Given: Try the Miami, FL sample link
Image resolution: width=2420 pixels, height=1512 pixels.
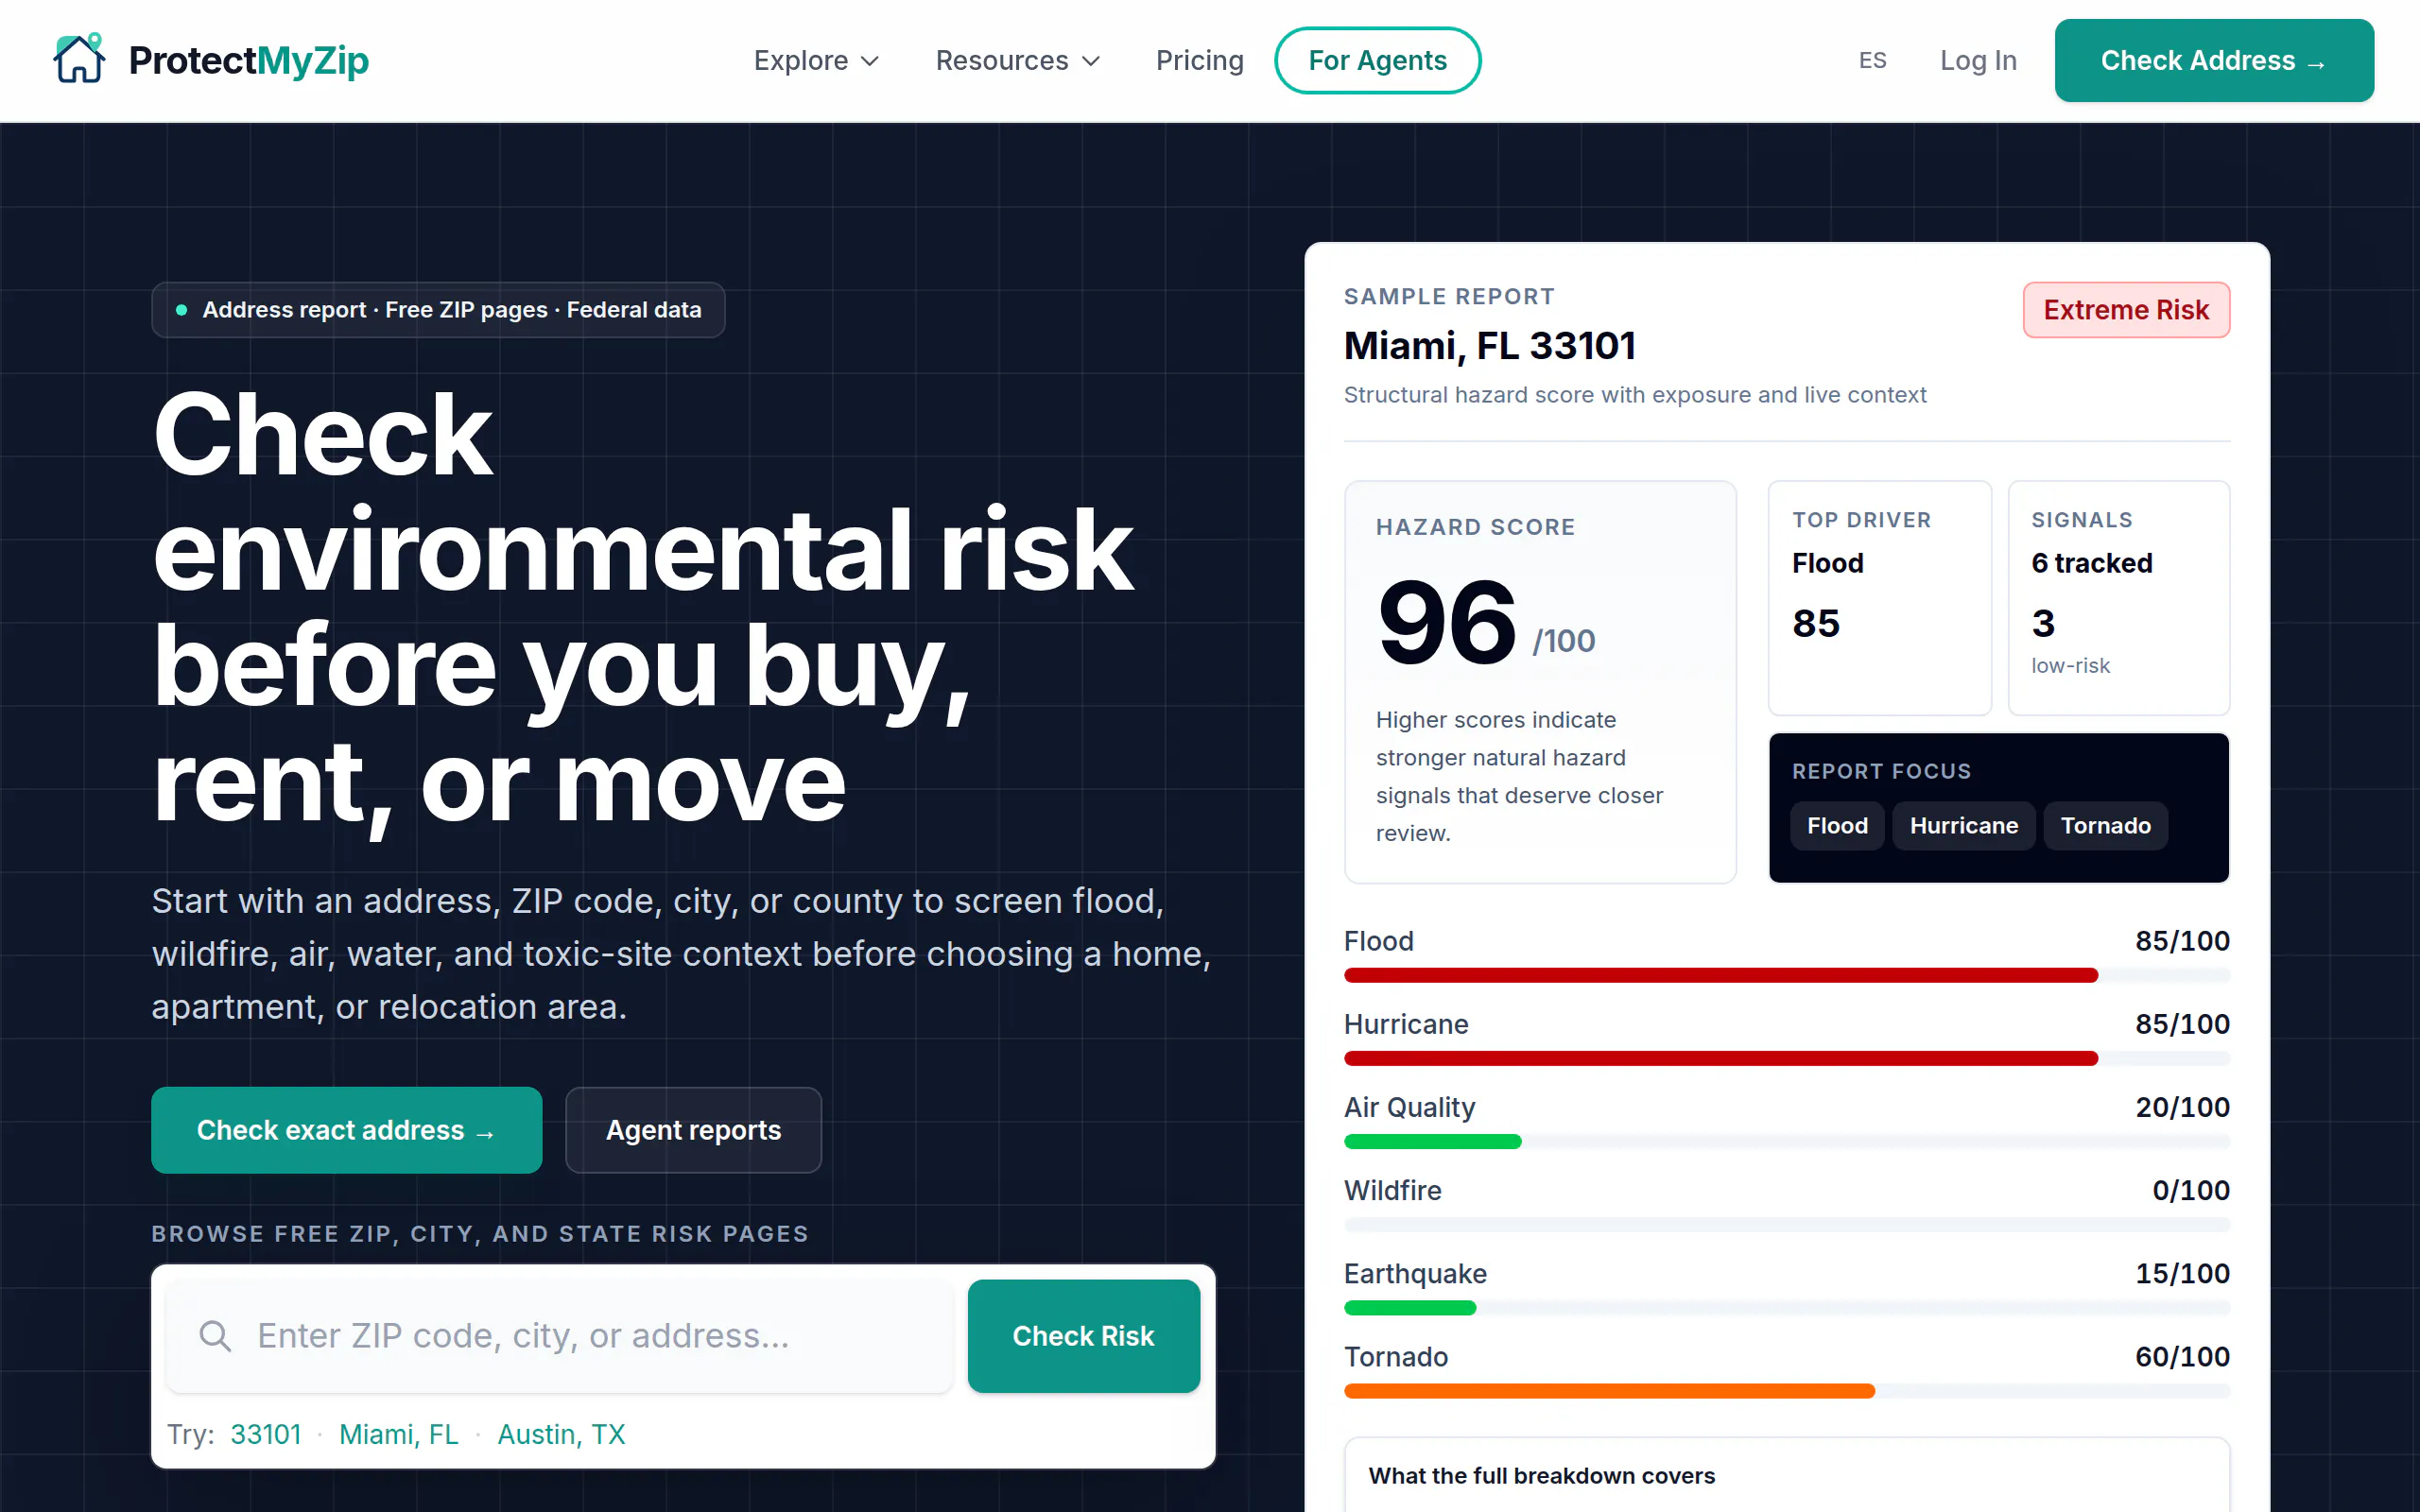Looking at the screenshot, I should [x=398, y=1434].
